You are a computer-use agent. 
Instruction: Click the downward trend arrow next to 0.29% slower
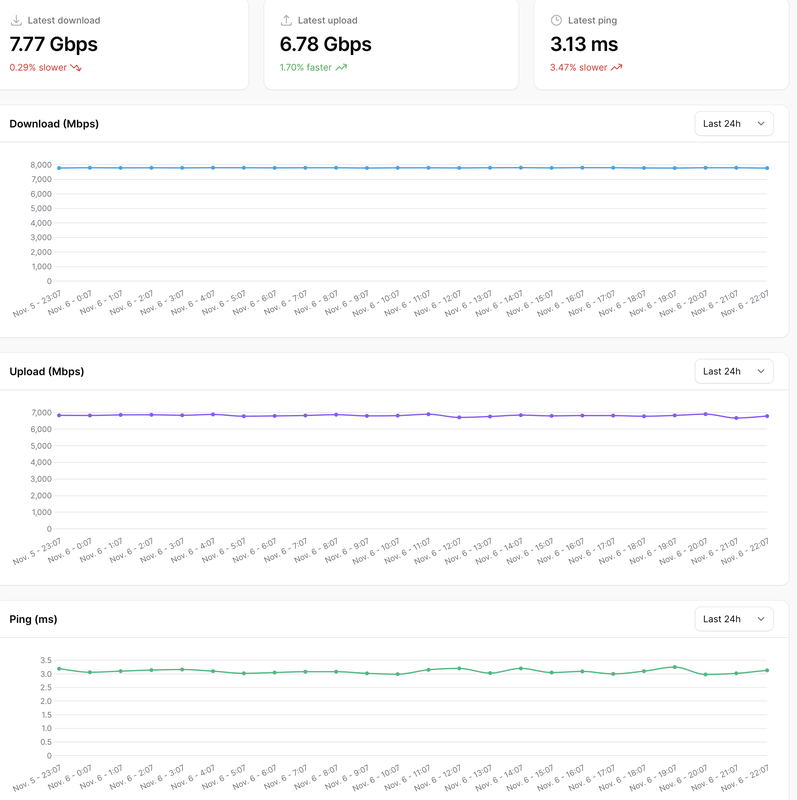[x=76, y=67]
